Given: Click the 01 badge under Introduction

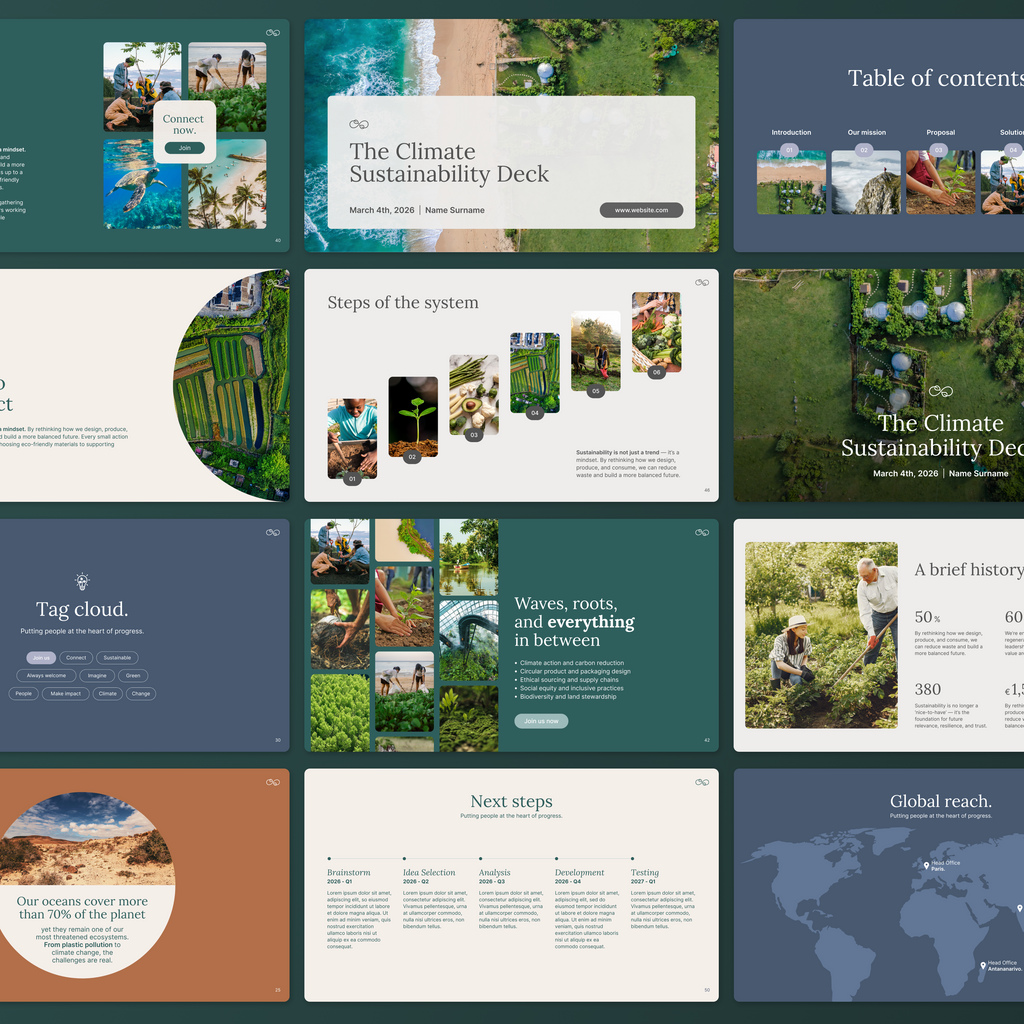Looking at the screenshot, I should [x=790, y=151].
